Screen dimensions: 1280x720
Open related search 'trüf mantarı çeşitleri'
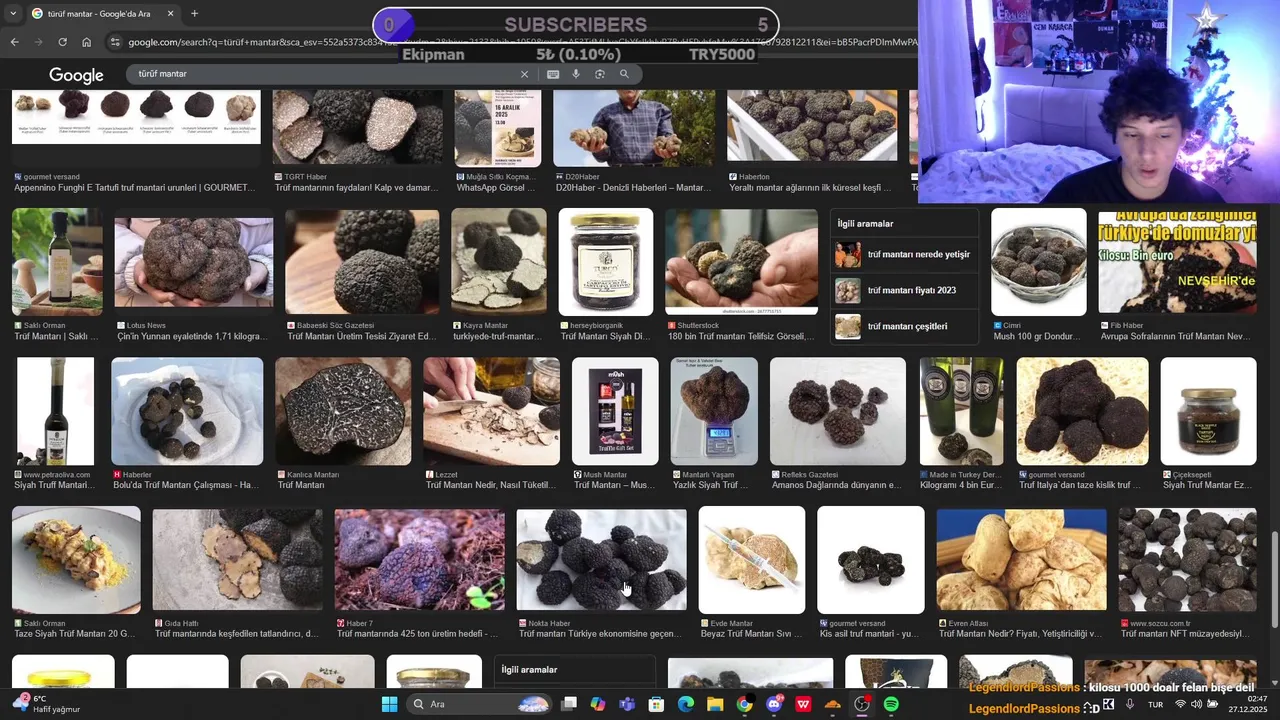tap(903, 326)
